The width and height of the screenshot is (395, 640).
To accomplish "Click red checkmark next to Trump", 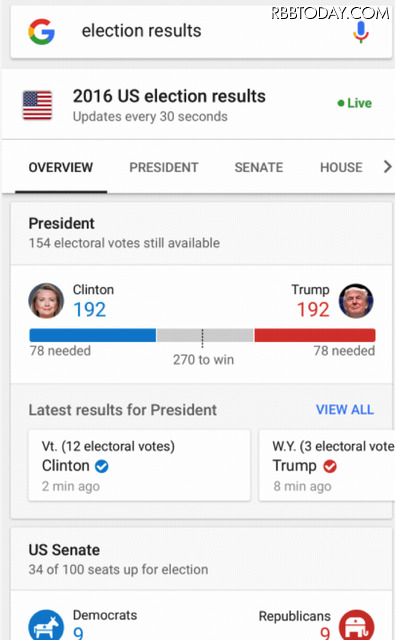I will 330,466.
